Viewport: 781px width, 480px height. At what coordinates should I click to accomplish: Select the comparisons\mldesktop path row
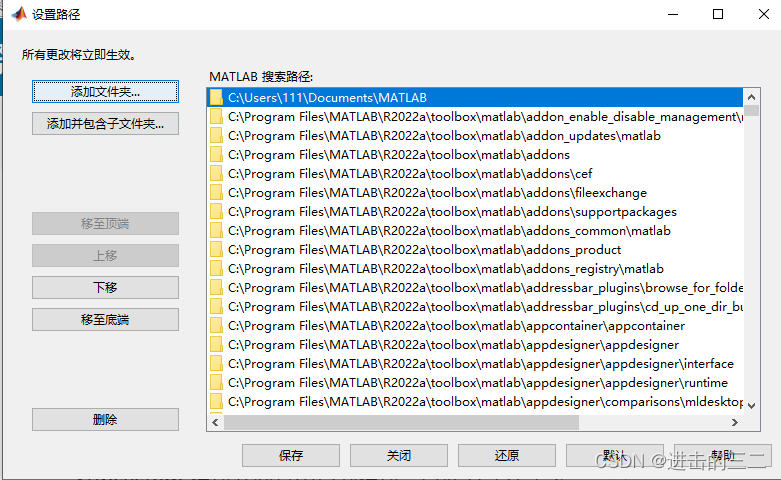(x=475, y=401)
